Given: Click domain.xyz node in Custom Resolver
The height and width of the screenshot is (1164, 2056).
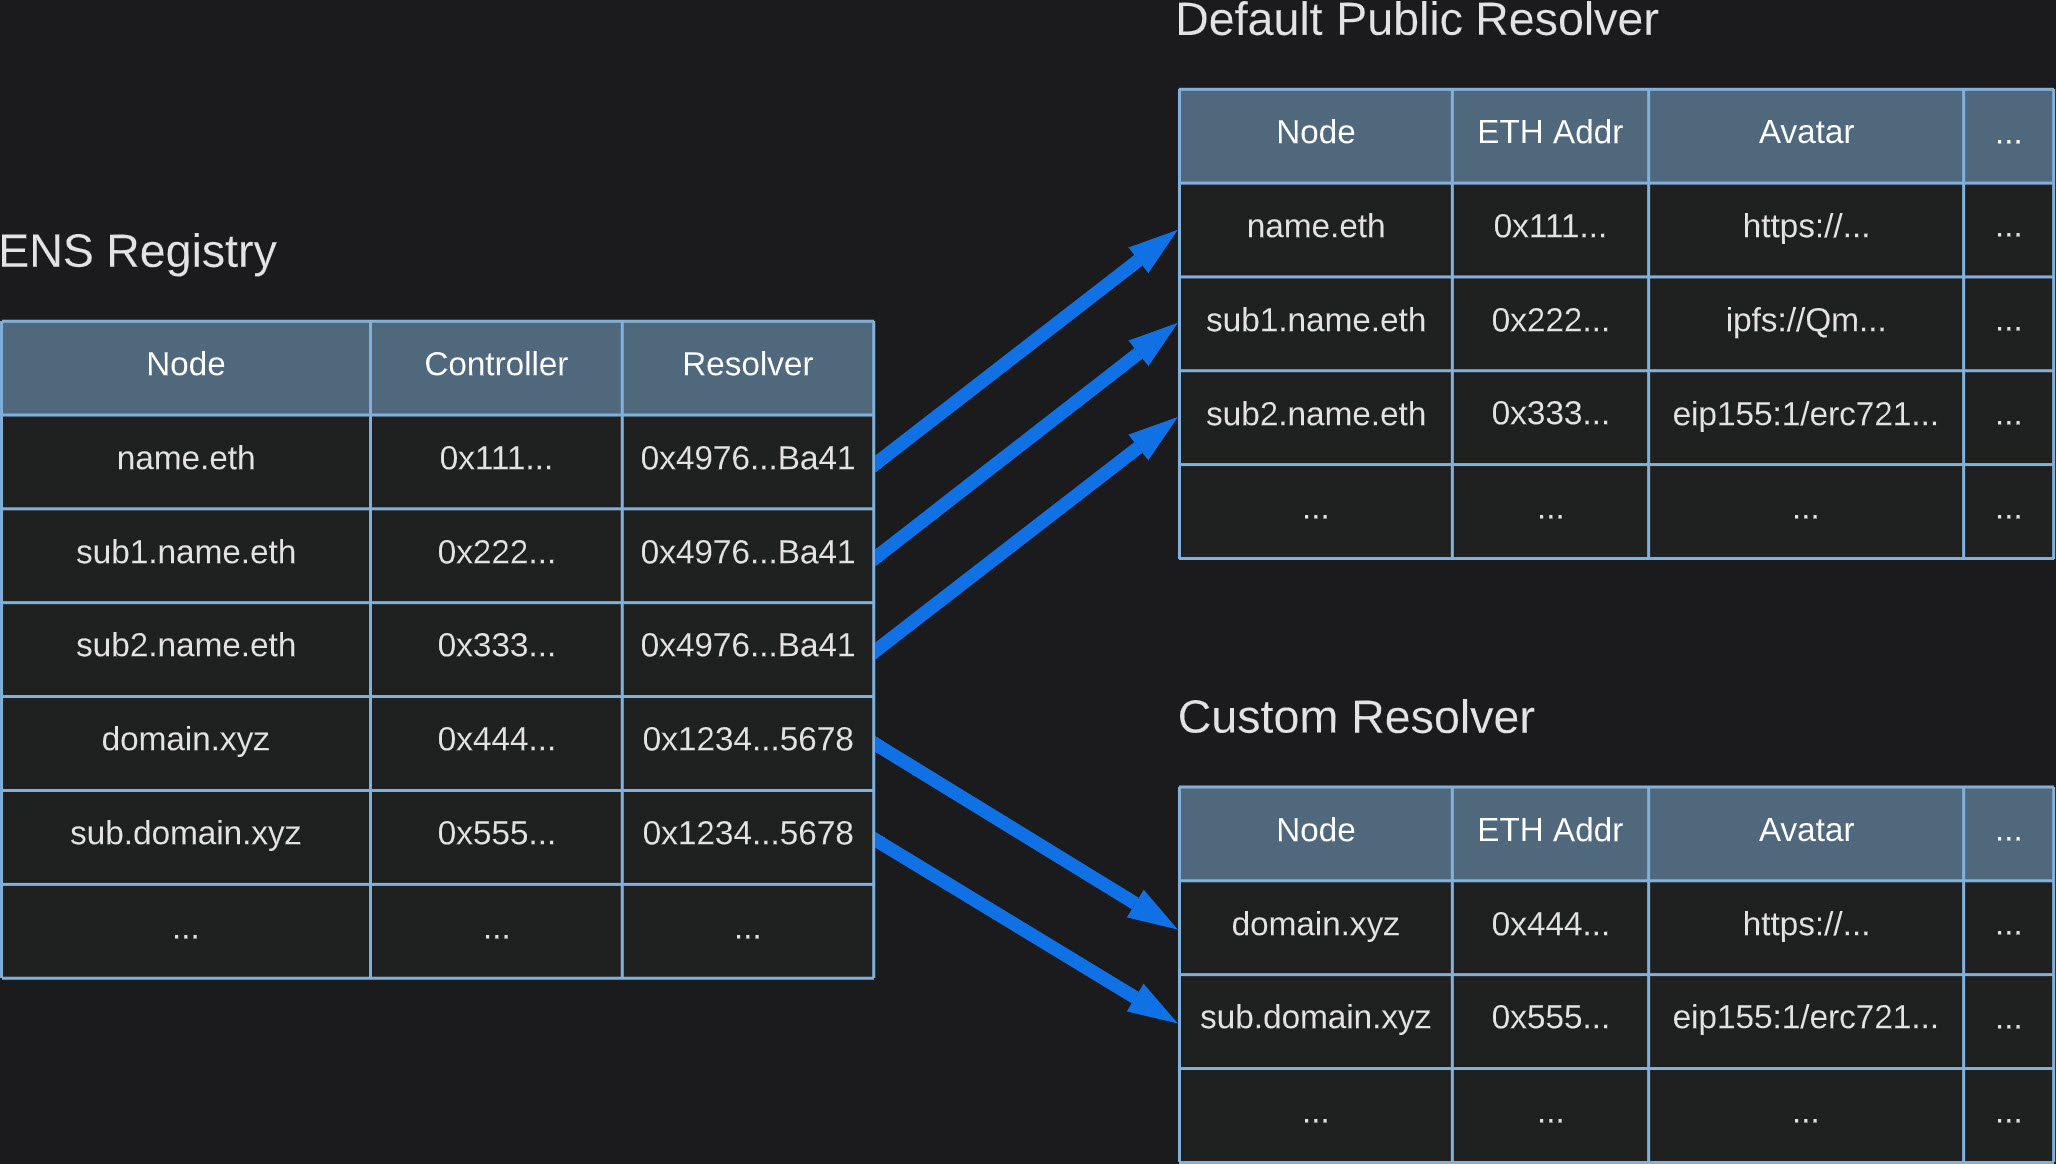Looking at the screenshot, I should [x=1315, y=924].
